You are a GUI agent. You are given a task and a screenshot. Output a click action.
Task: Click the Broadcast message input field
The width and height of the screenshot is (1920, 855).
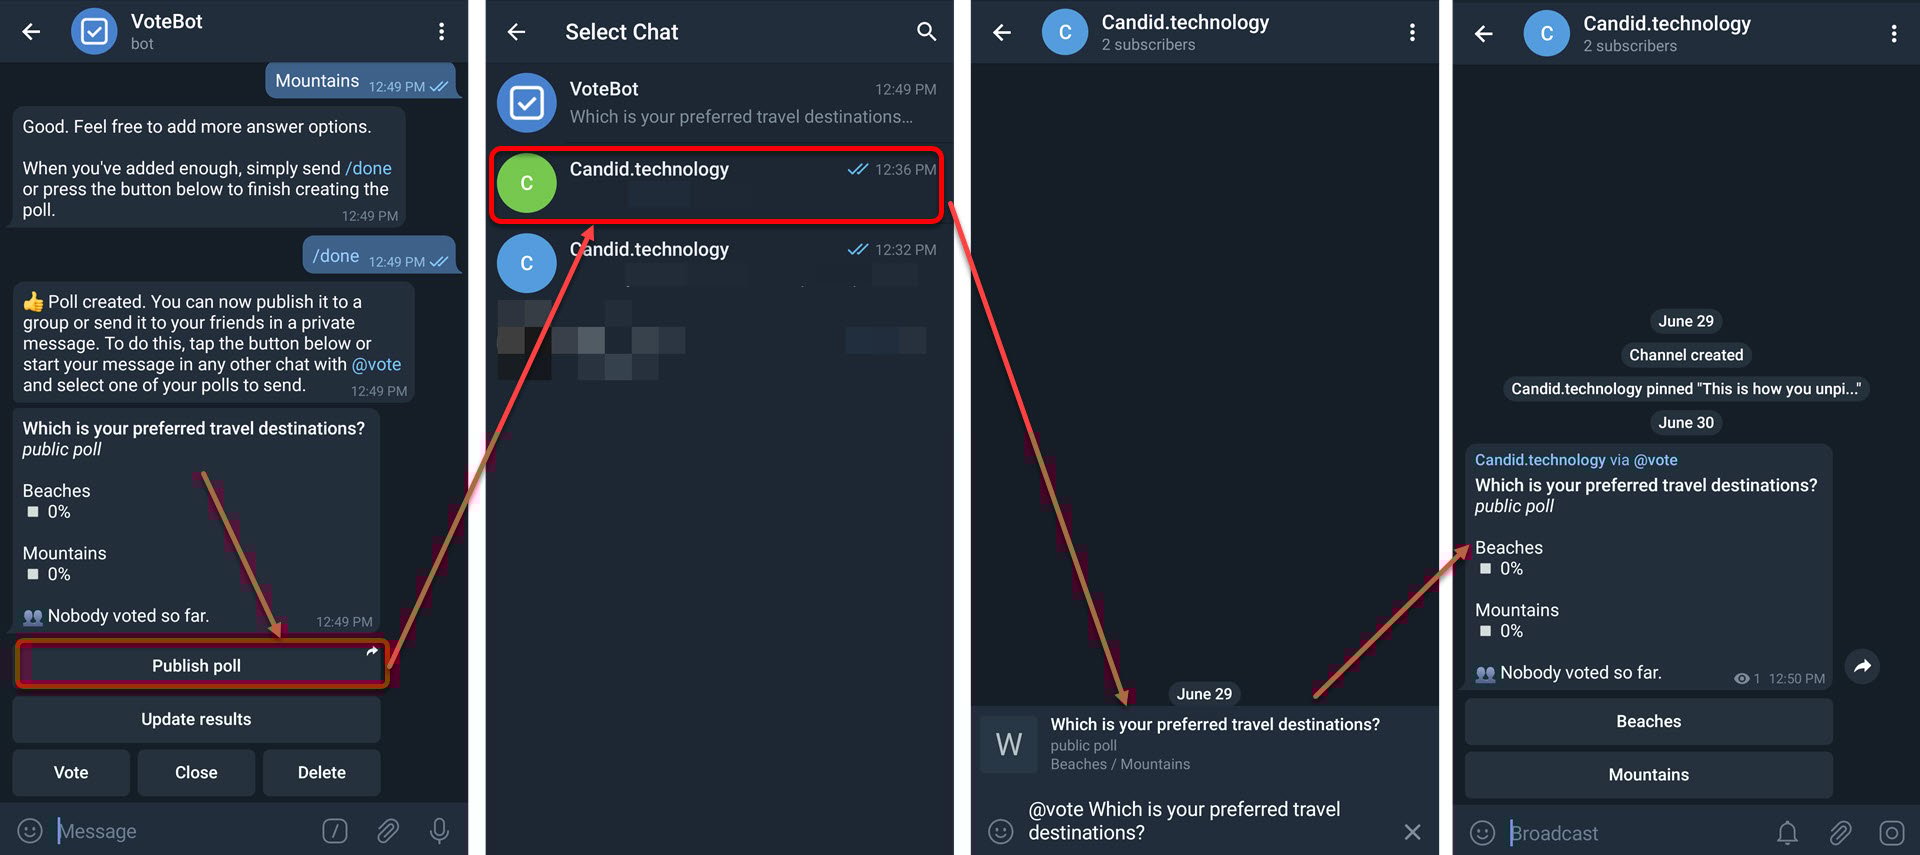coord(1635,832)
